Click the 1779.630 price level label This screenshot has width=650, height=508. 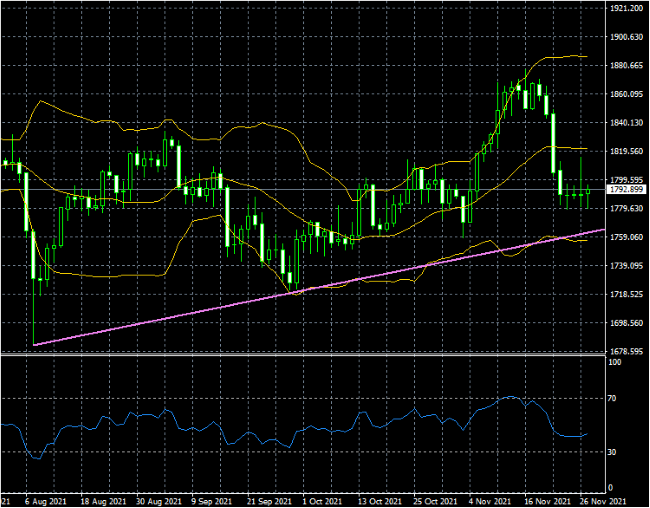coord(626,208)
